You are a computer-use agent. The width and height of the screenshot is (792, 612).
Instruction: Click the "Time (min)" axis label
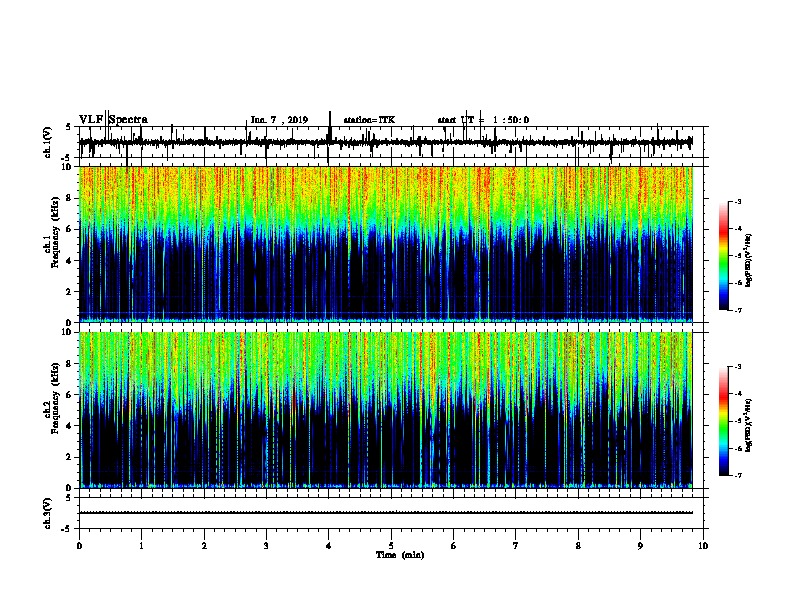400,555
